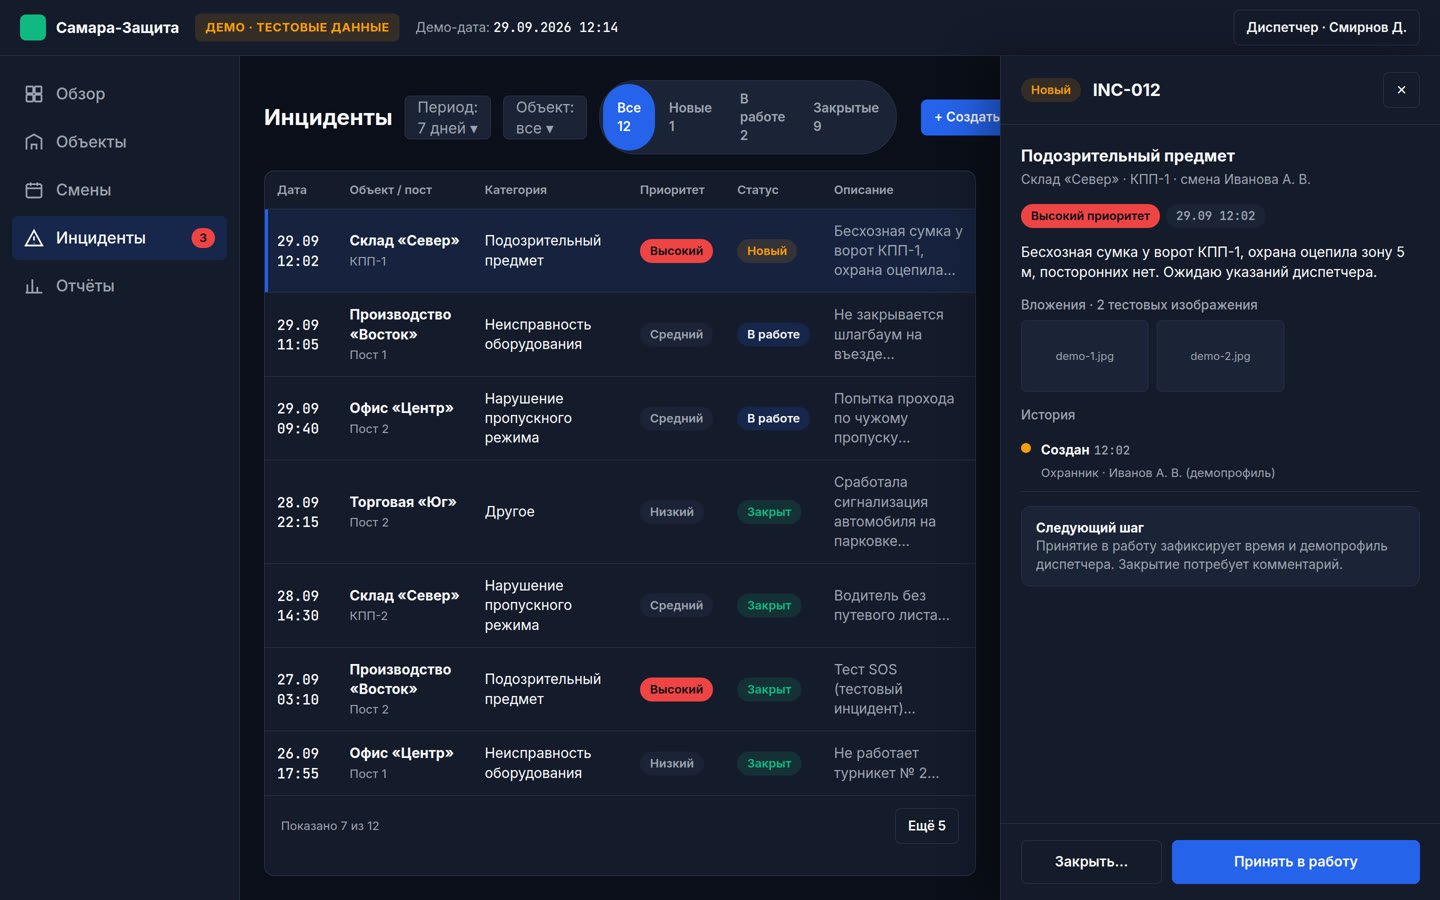Screen dimensions: 1440x900
Task: Select the row Торговая «Юг» 28.09 22:15
Action: click(620, 512)
